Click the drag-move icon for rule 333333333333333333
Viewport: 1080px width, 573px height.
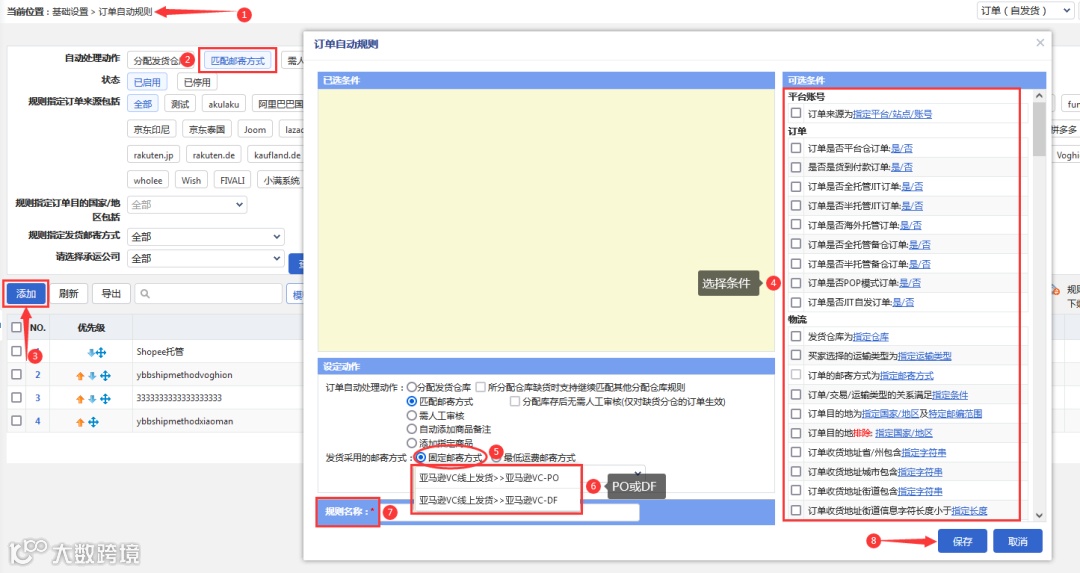(105, 399)
